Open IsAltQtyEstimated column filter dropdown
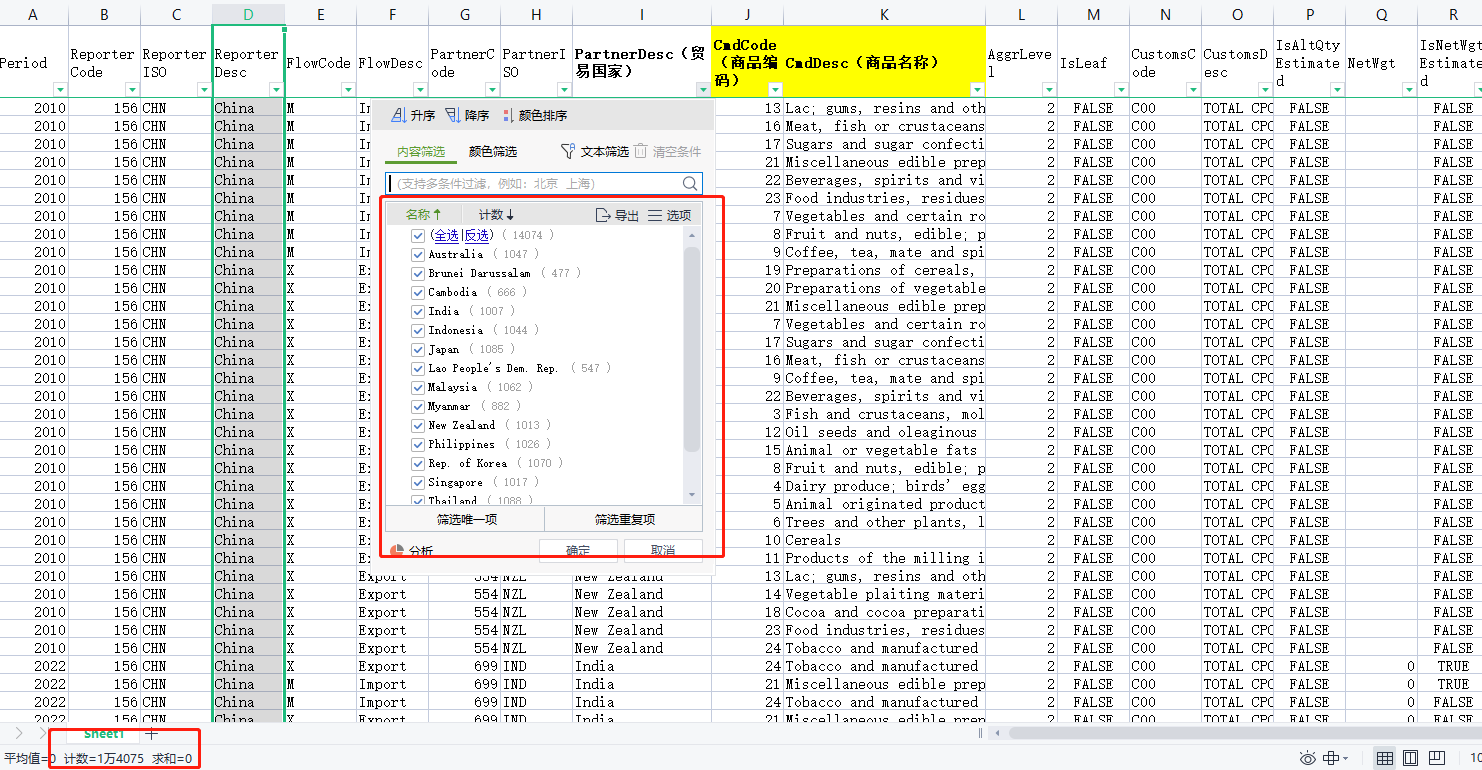Image resolution: width=1482 pixels, height=770 pixels. tap(1337, 89)
